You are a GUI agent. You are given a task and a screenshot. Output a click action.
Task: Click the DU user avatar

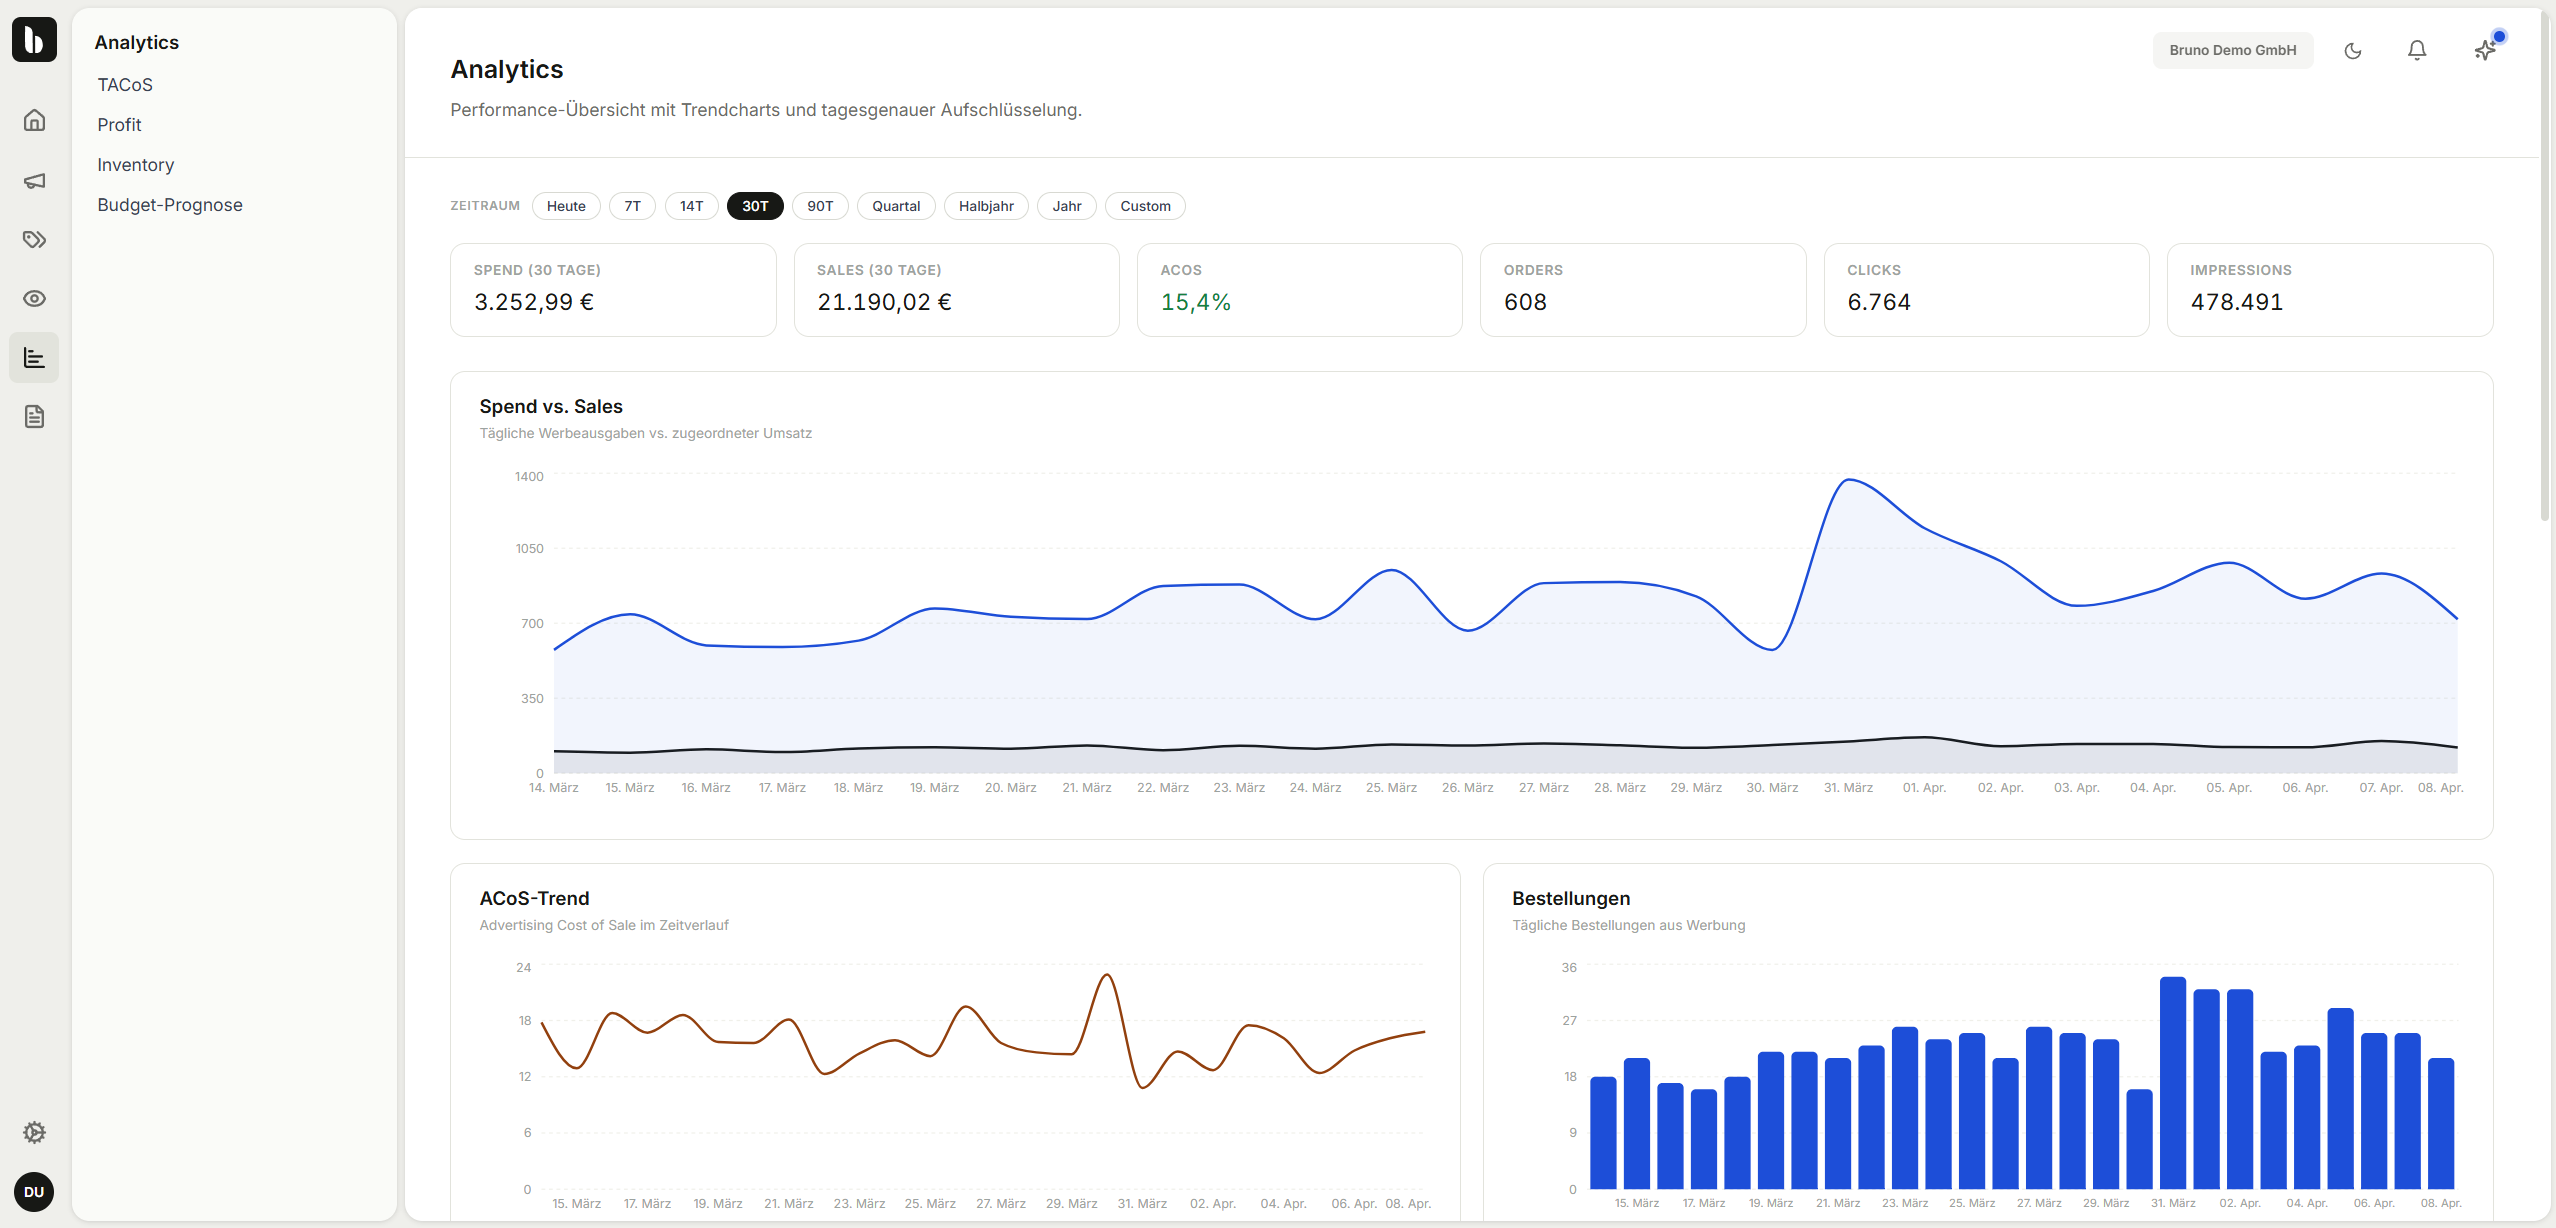pyautogui.click(x=34, y=1192)
